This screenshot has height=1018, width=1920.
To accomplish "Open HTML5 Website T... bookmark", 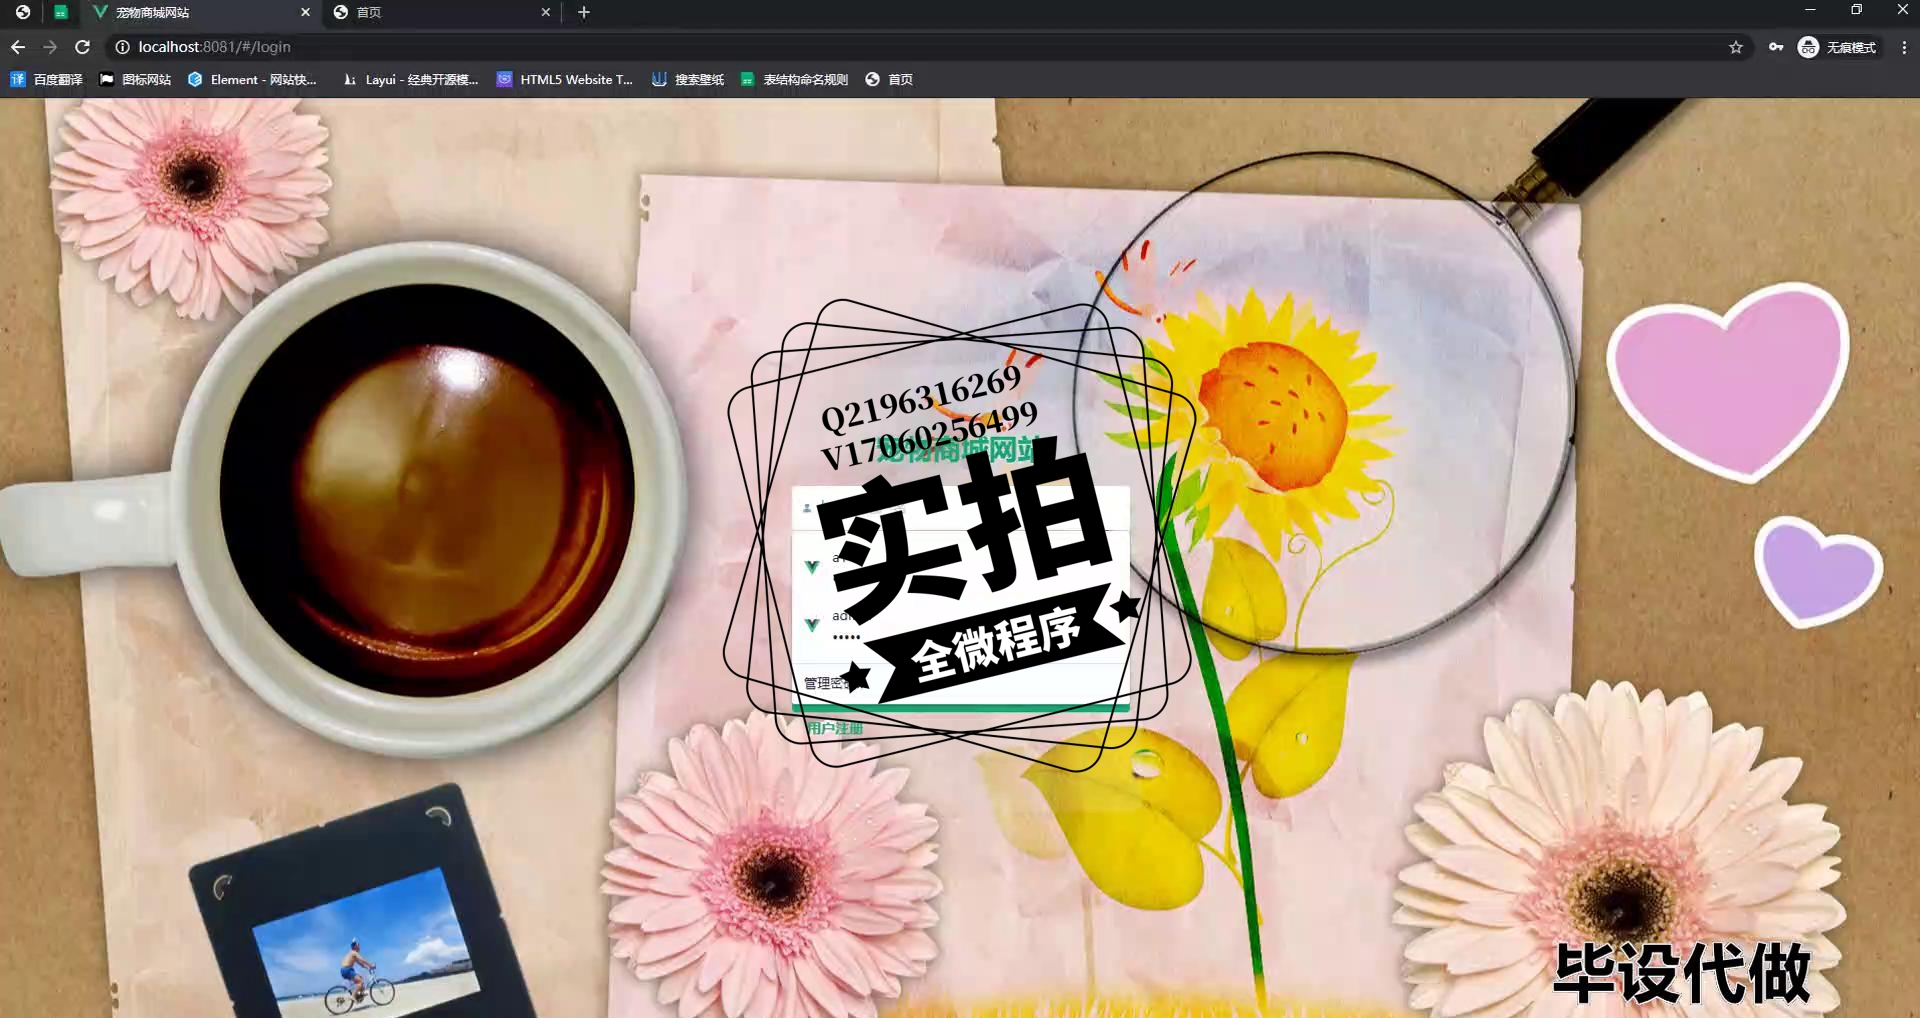I will tap(565, 79).
